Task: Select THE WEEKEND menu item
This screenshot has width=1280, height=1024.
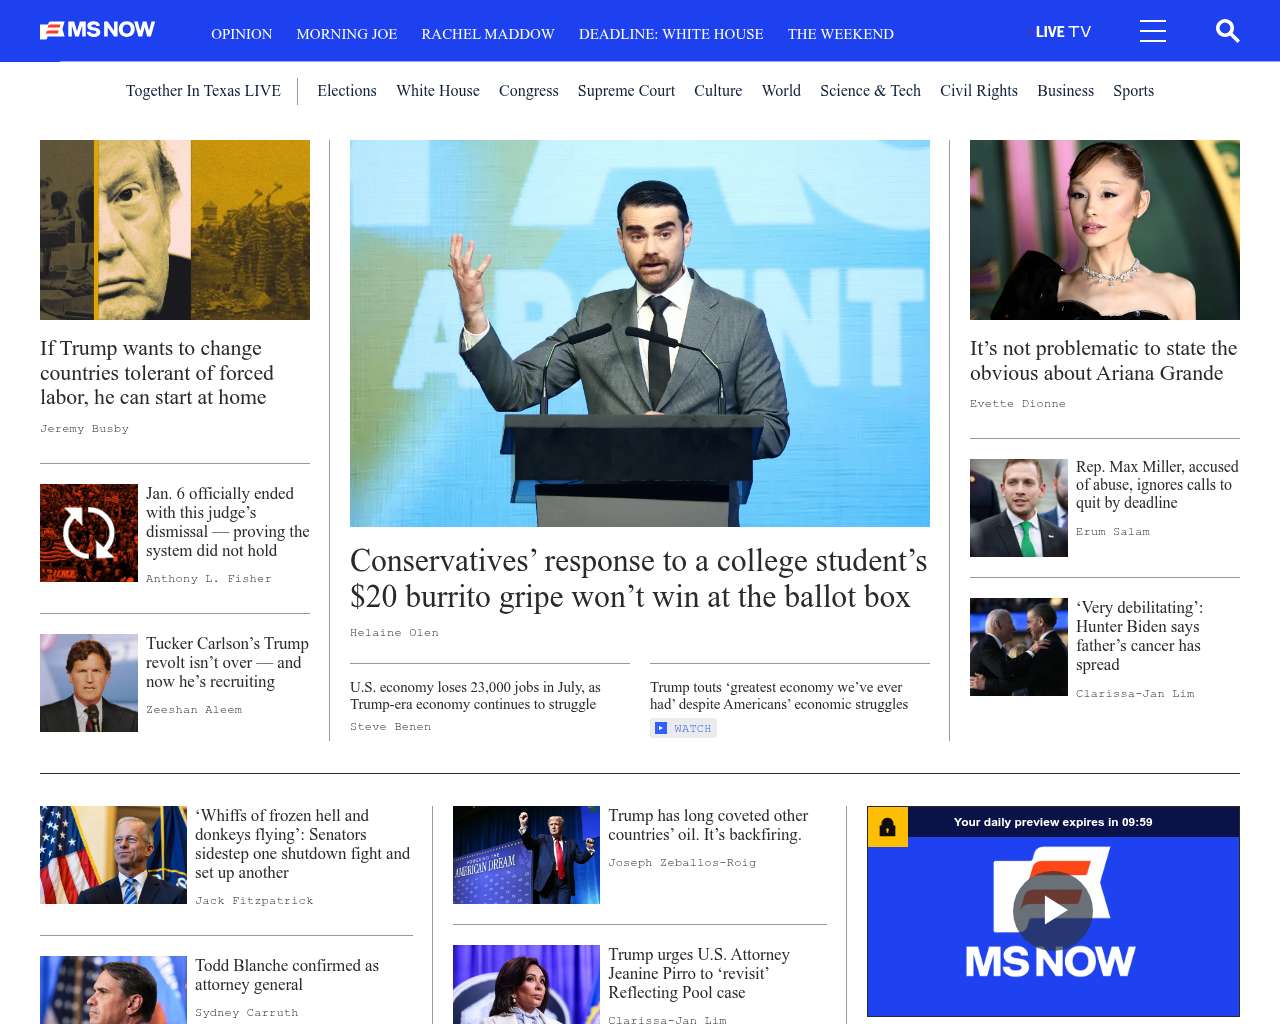Action: (841, 34)
